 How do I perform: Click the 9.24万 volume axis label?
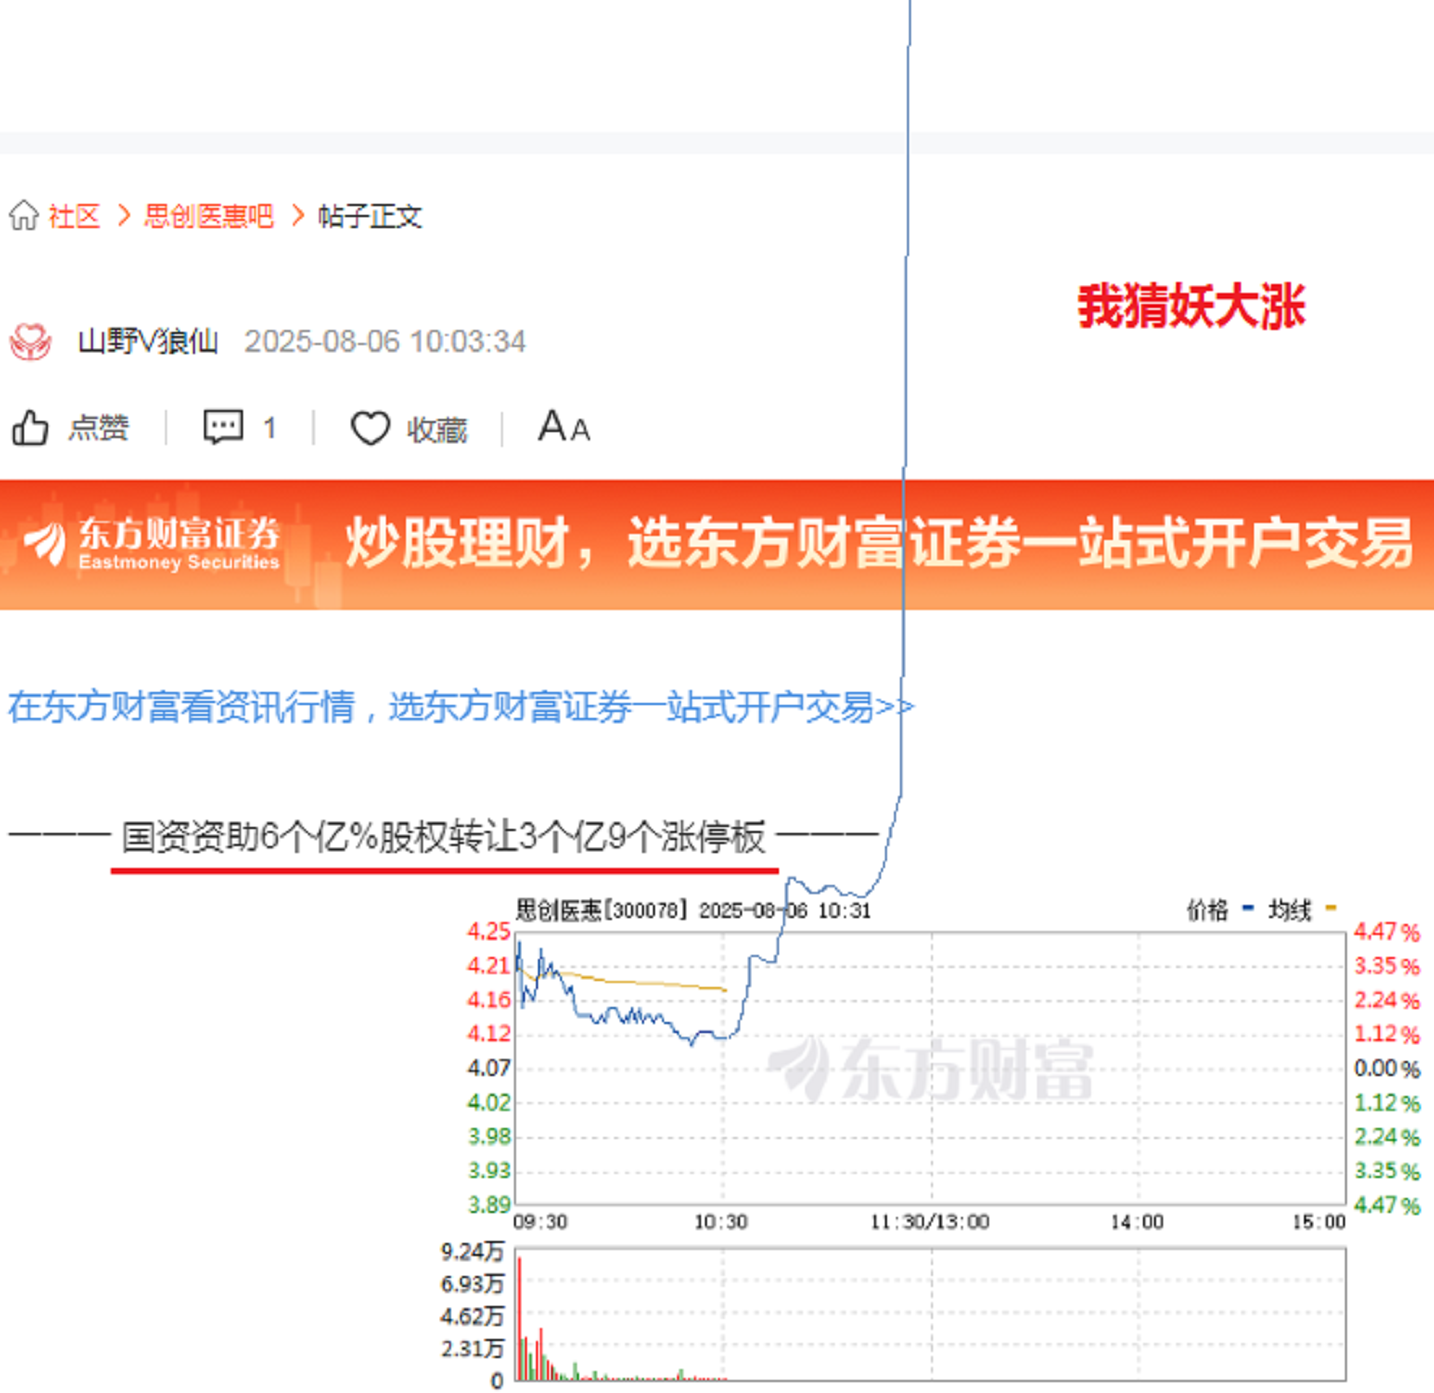point(472,1251)
